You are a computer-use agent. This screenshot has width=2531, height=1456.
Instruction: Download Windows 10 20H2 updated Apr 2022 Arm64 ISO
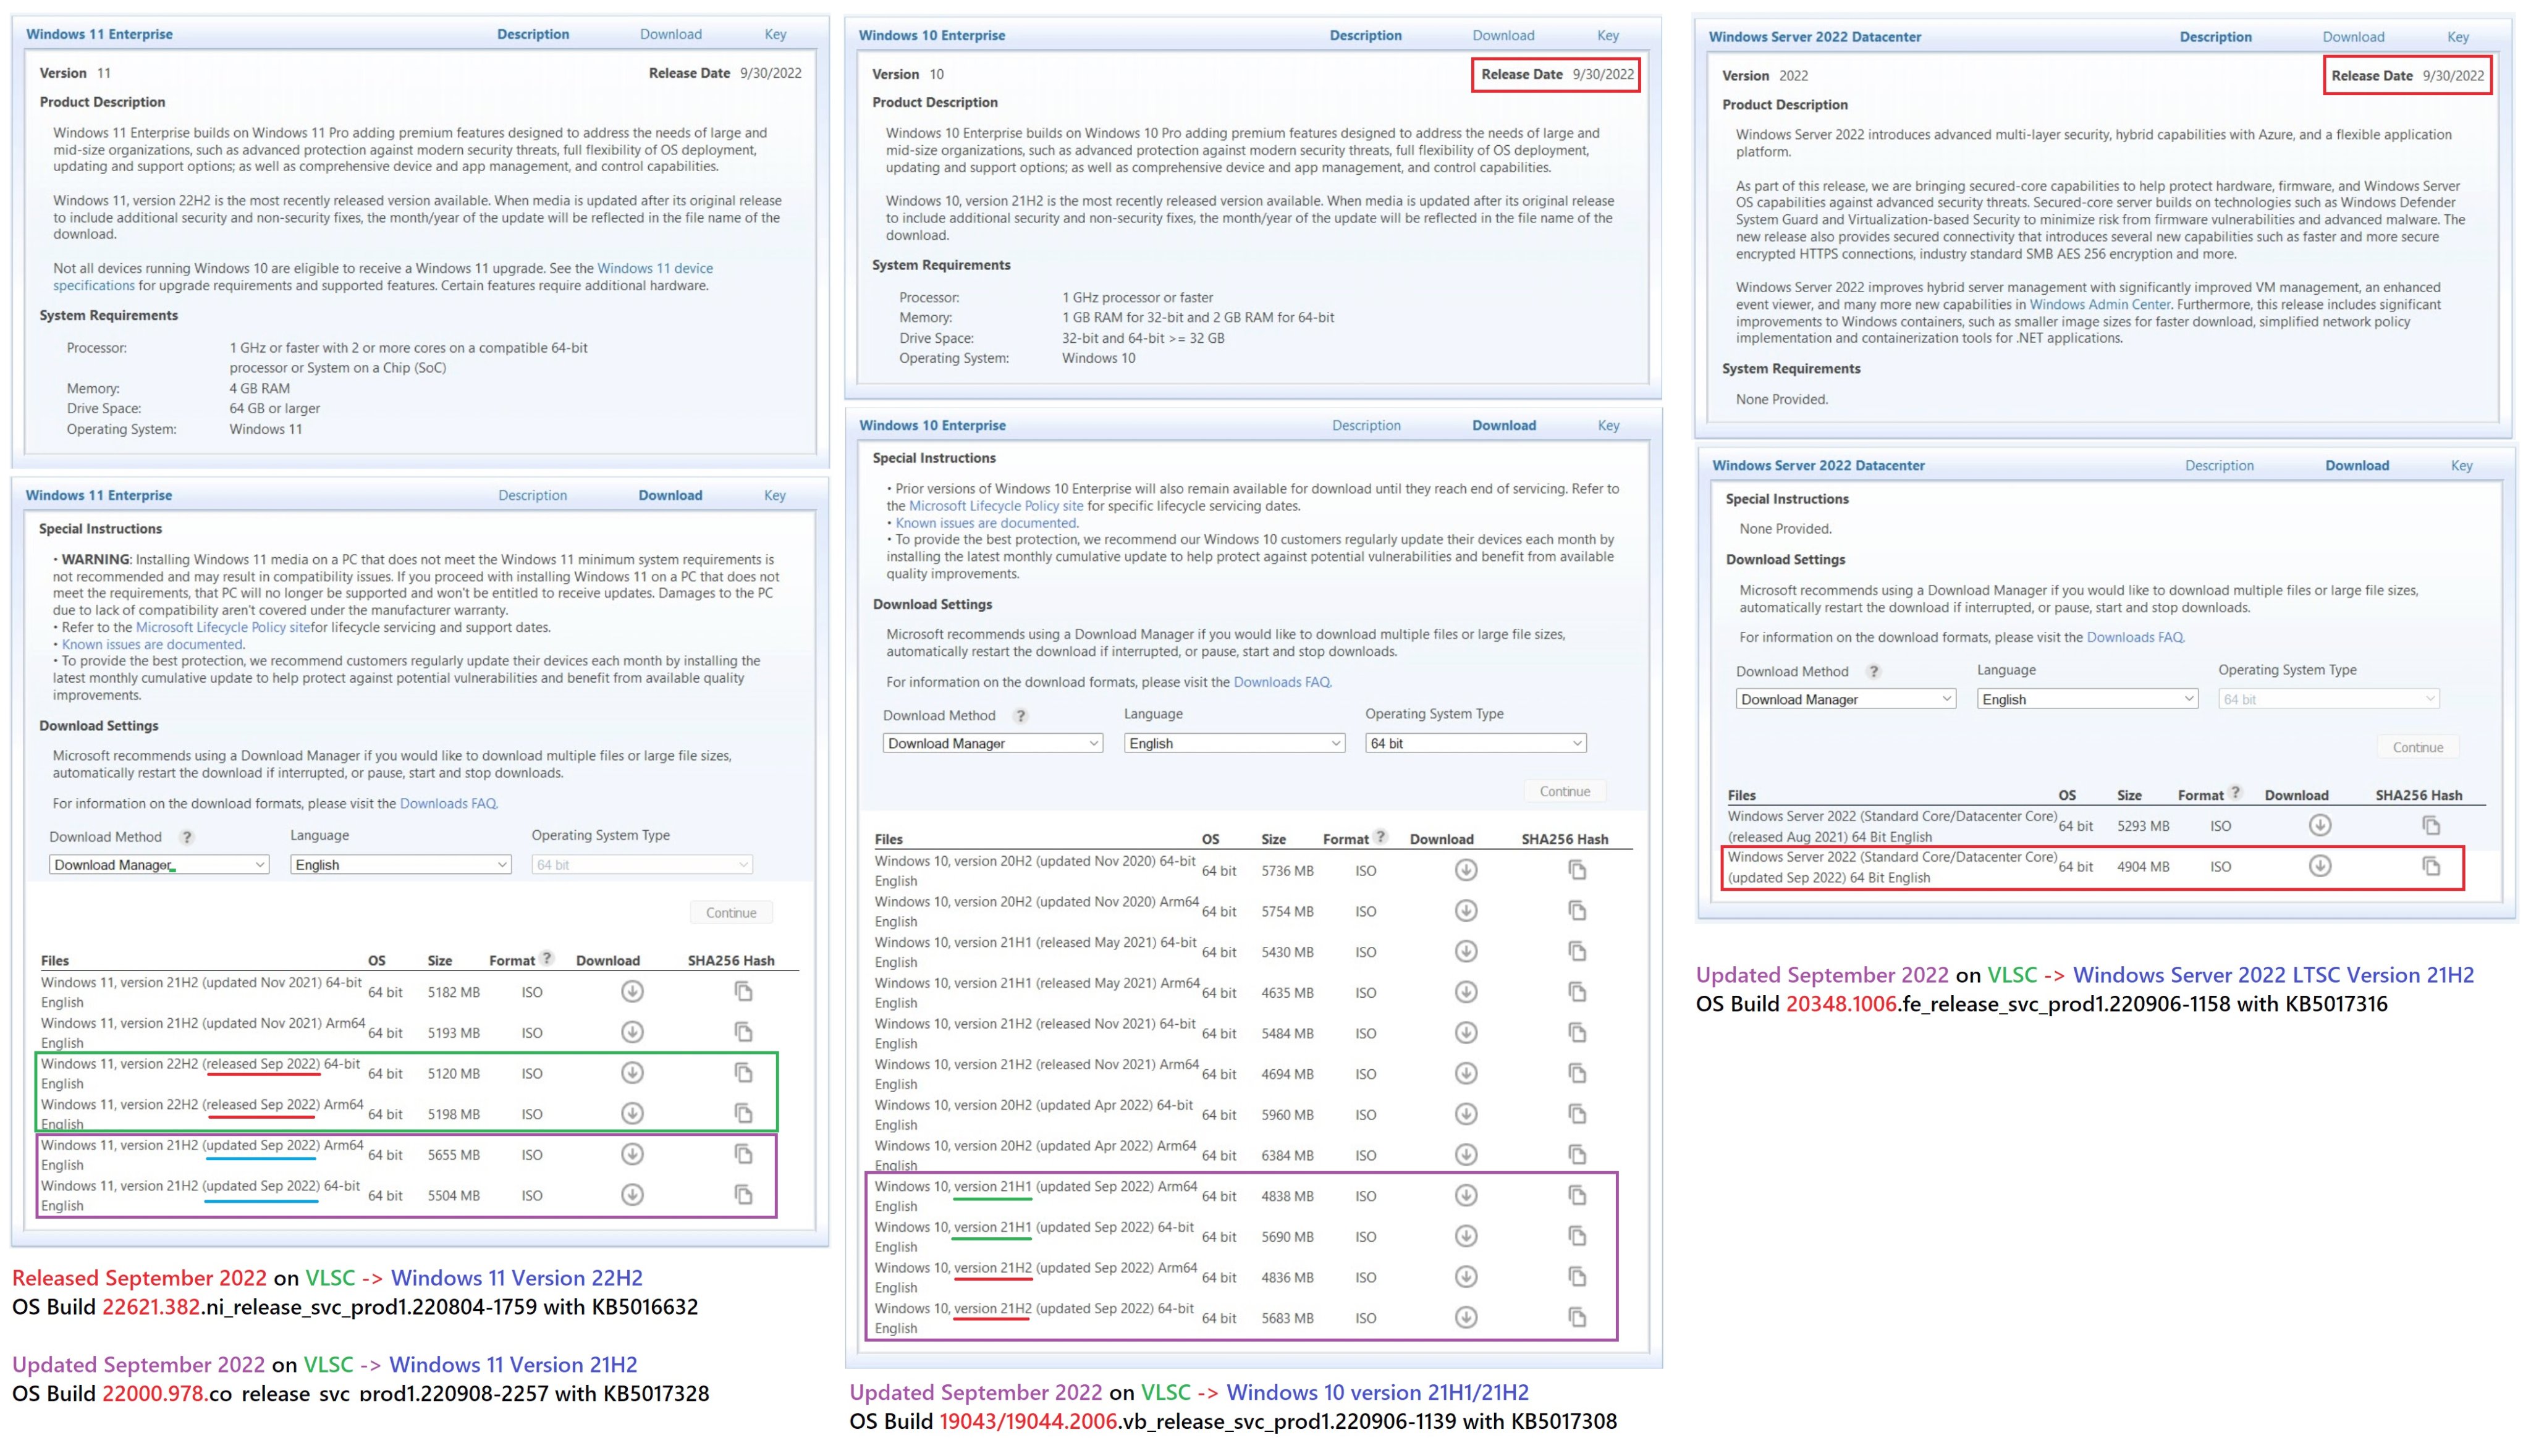1466,1154
